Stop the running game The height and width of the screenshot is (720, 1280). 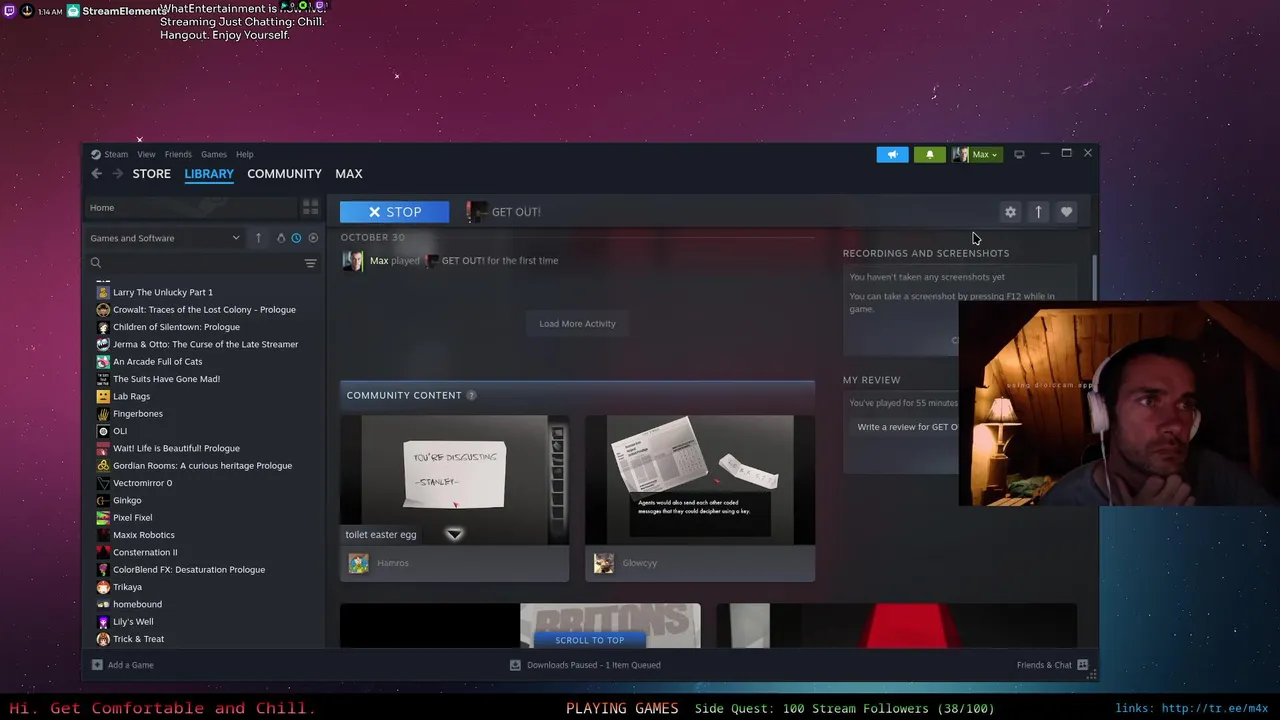[x=394, y=211]
